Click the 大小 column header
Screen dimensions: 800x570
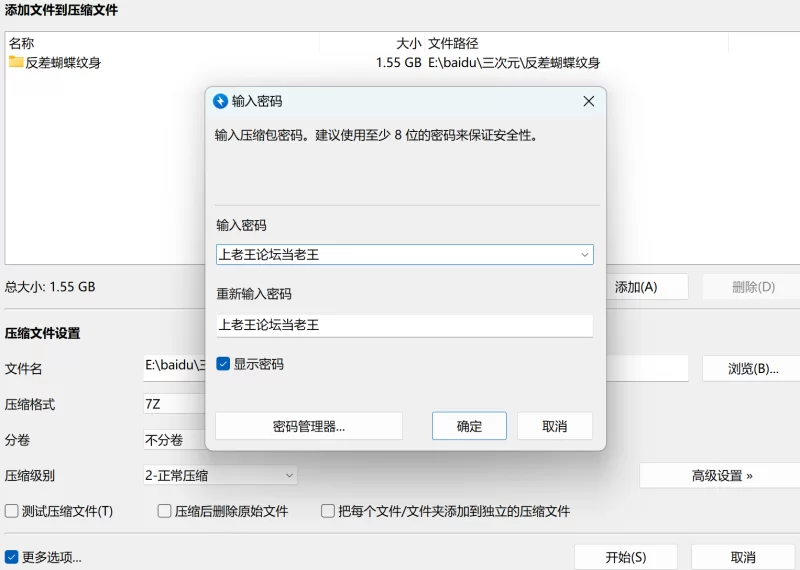(x=372, y=43)
